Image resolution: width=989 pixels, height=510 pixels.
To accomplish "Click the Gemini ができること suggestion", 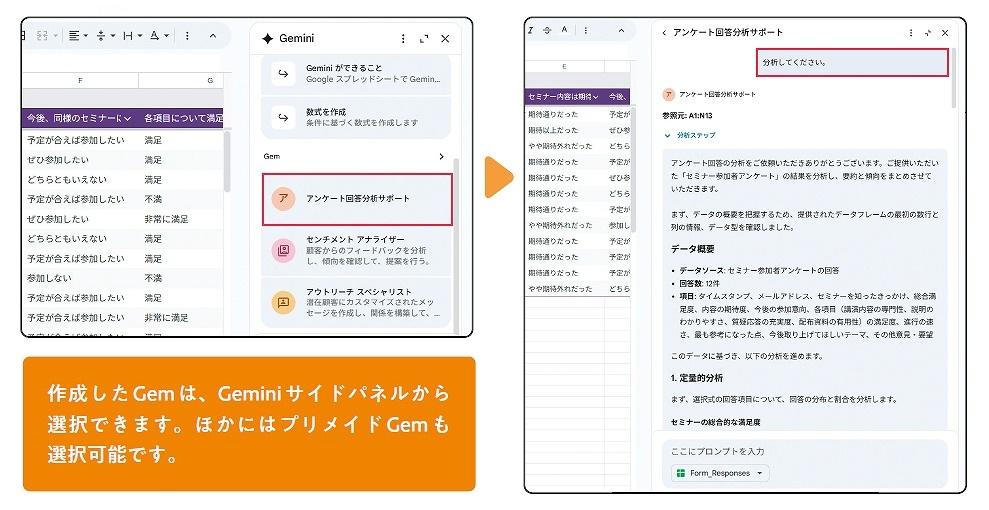I will point(357,72).
